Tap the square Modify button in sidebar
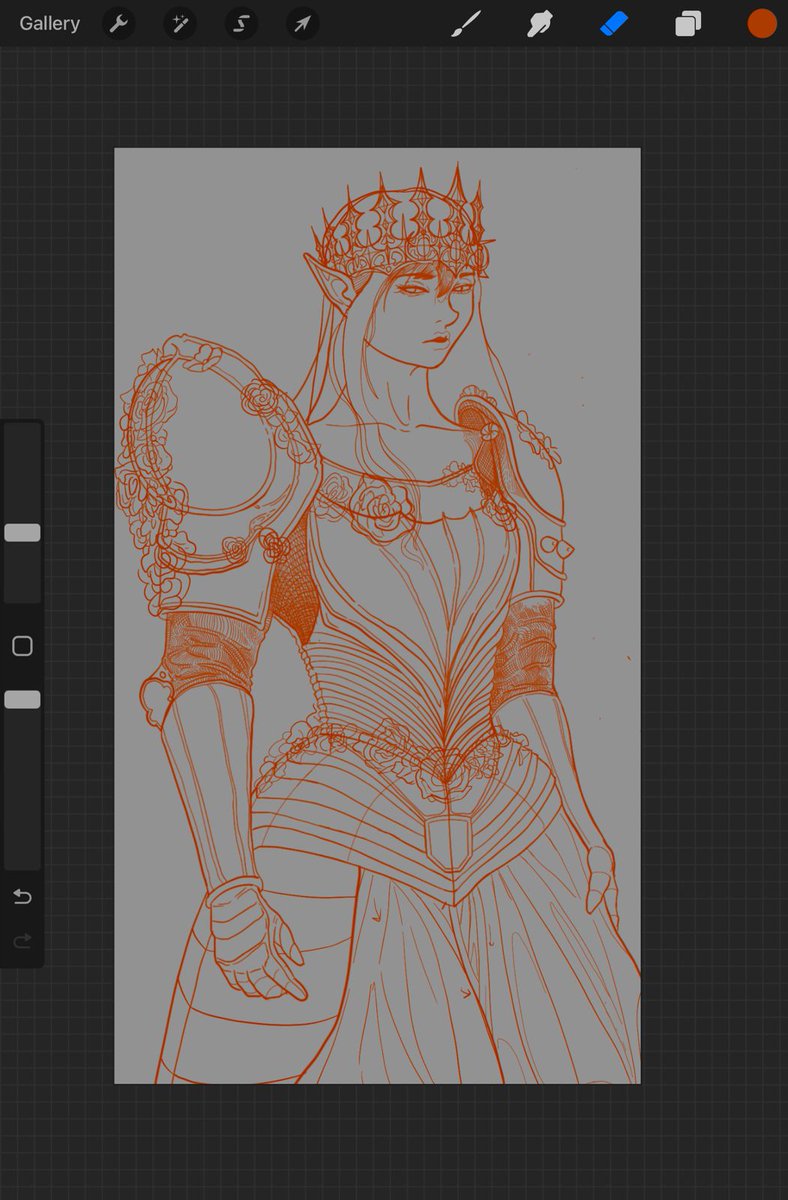This screenshot has height=1200, width=788. pos(22,646)
